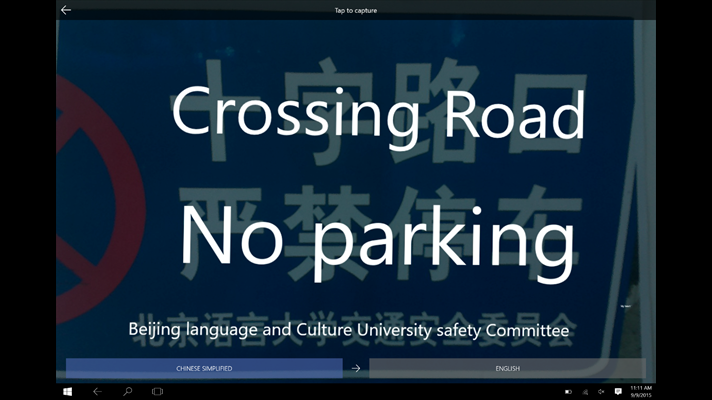Image resolution: width=712 pixels, height=400 pixels.
Task: Check battery status icon in tray
Action: click(569, 391)
